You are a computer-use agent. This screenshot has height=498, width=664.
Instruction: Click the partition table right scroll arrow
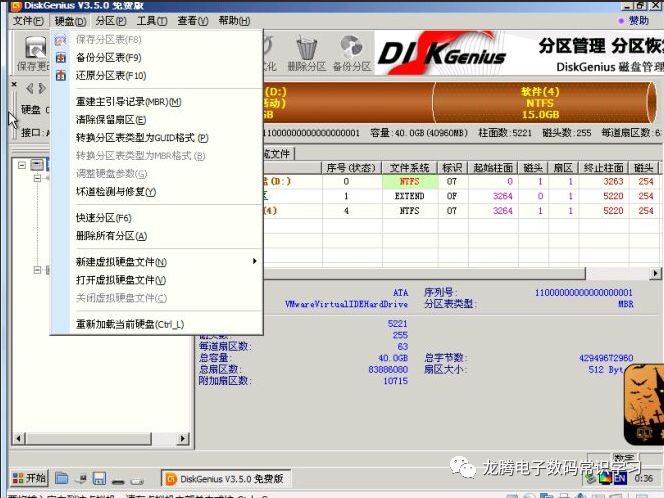pyautogui.click(x=655, y=273)
